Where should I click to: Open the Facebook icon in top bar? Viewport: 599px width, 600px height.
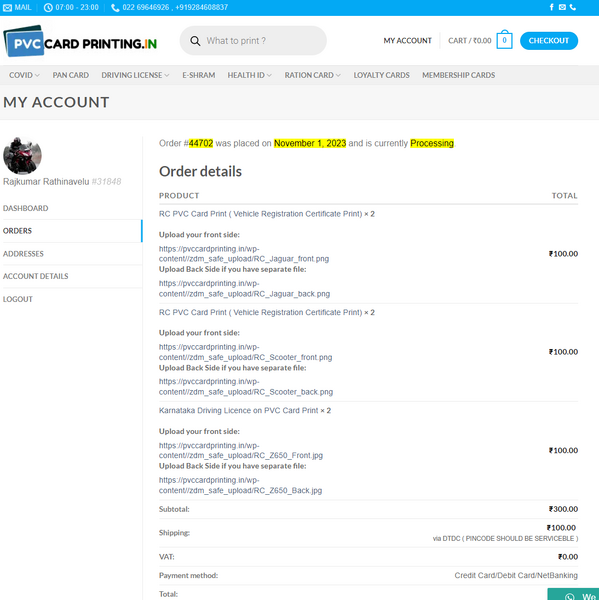[552, 7]
